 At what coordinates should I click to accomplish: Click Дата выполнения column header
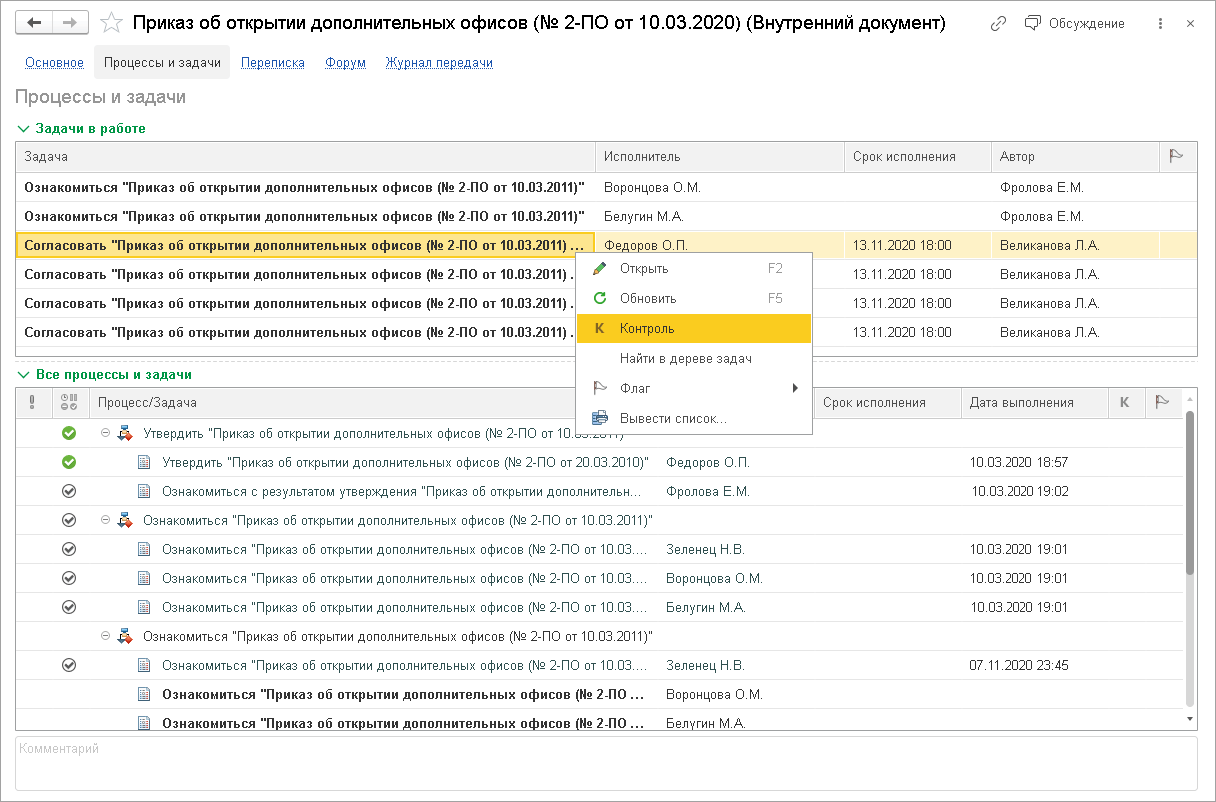tap(1035, 402)
